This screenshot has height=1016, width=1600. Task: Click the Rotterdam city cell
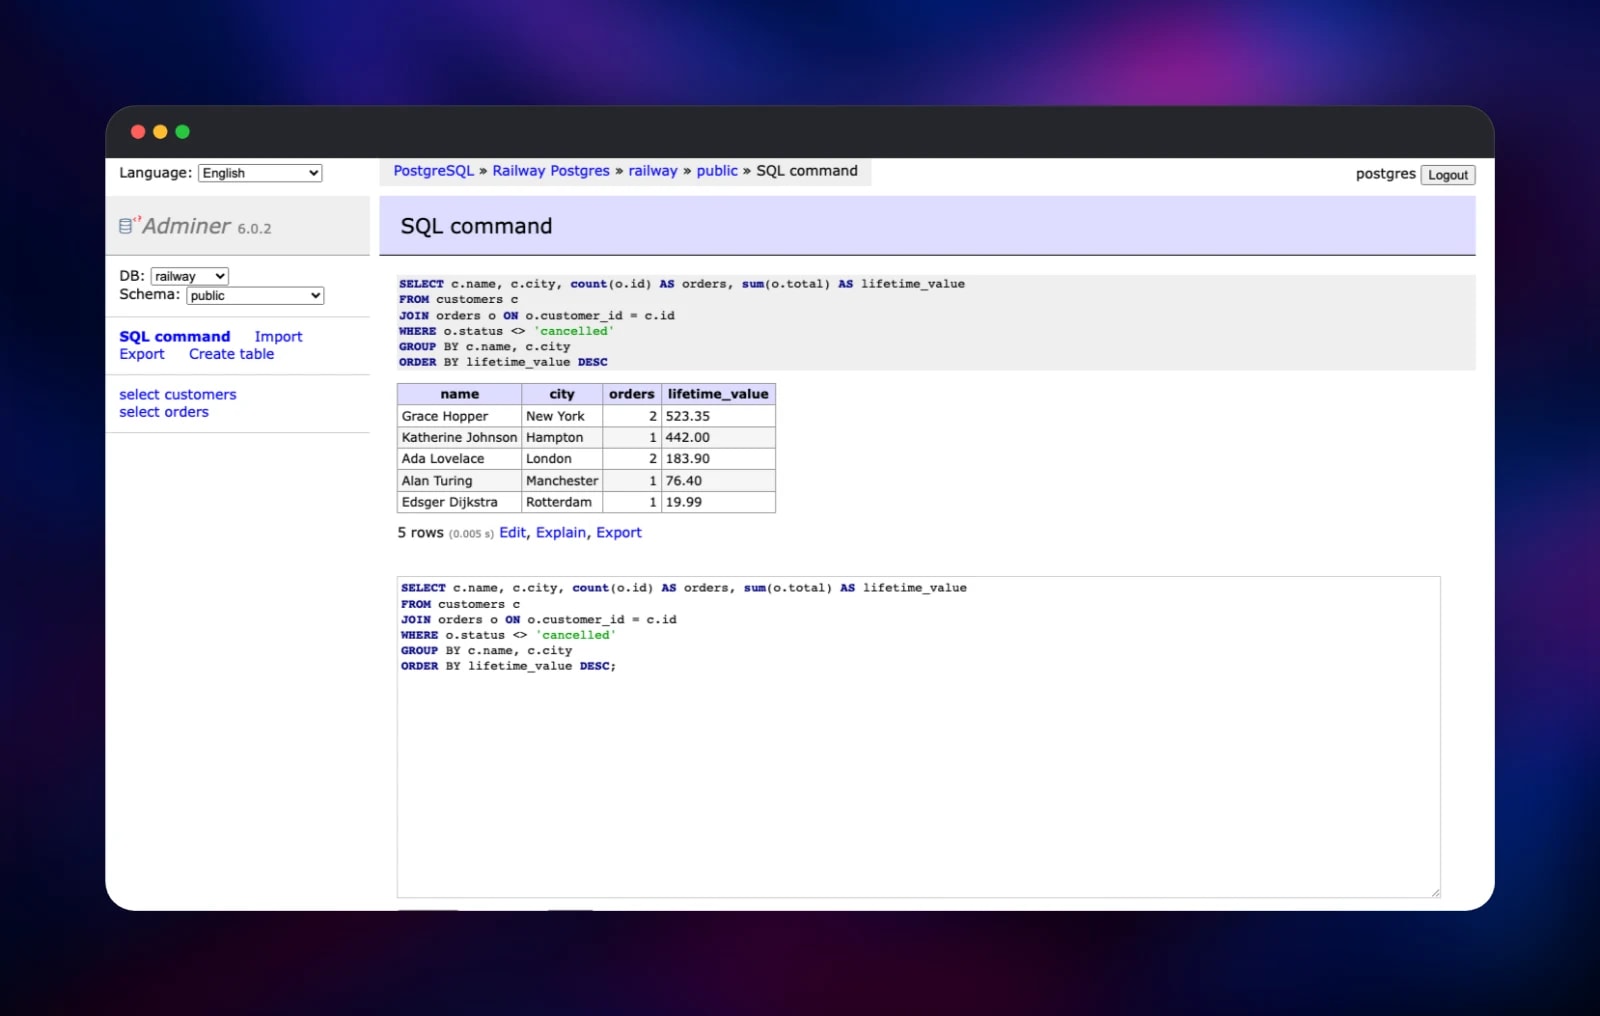(x=562, y=502)
